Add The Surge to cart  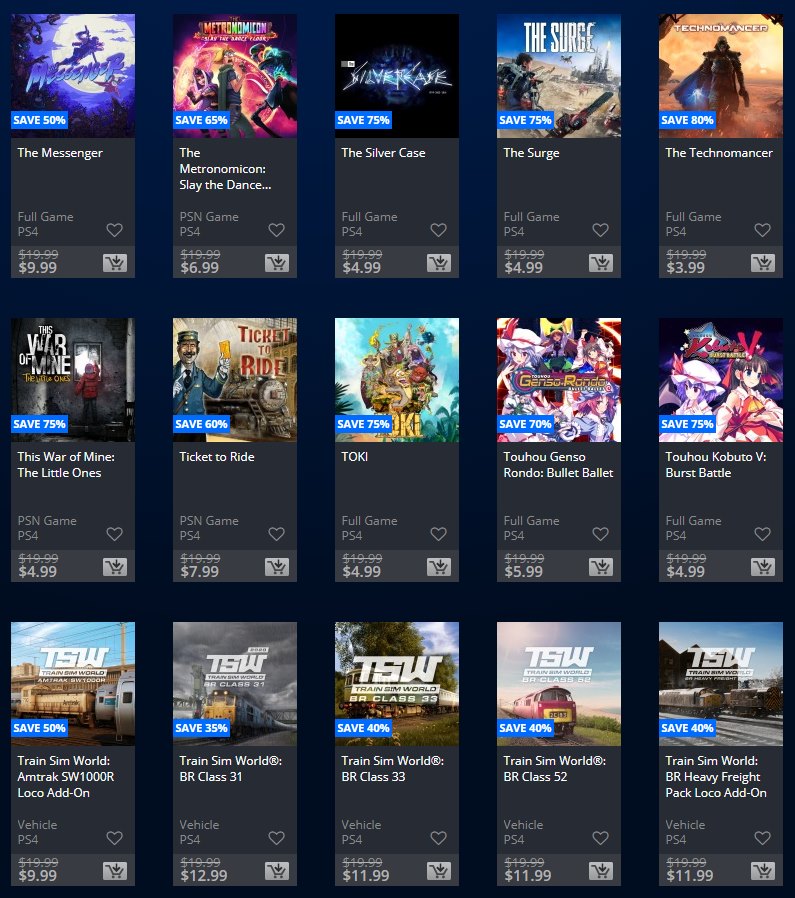pos(600,263)
